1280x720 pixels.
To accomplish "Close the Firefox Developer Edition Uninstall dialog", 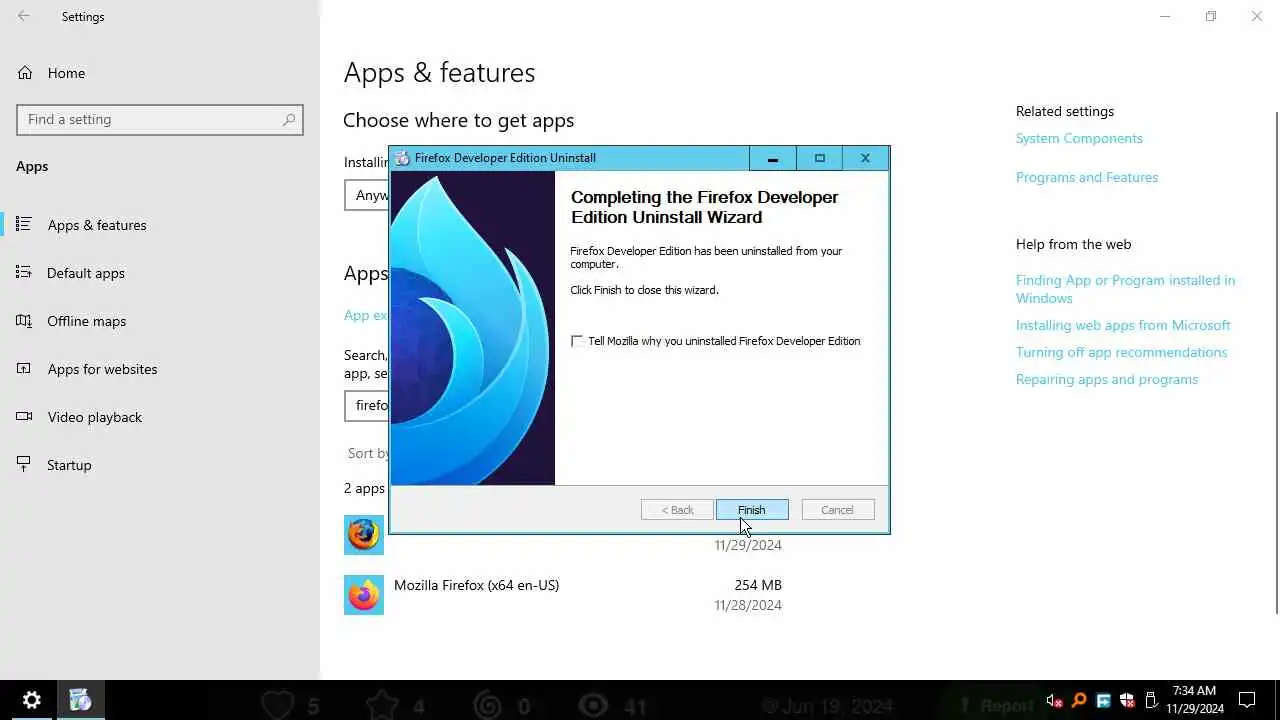I will 865,158.
